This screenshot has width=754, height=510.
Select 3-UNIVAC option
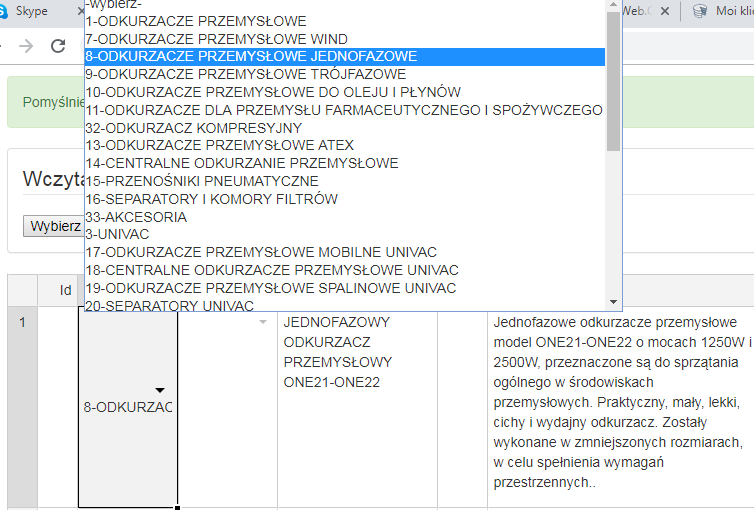pyautogui.click(x=345, y=235)
